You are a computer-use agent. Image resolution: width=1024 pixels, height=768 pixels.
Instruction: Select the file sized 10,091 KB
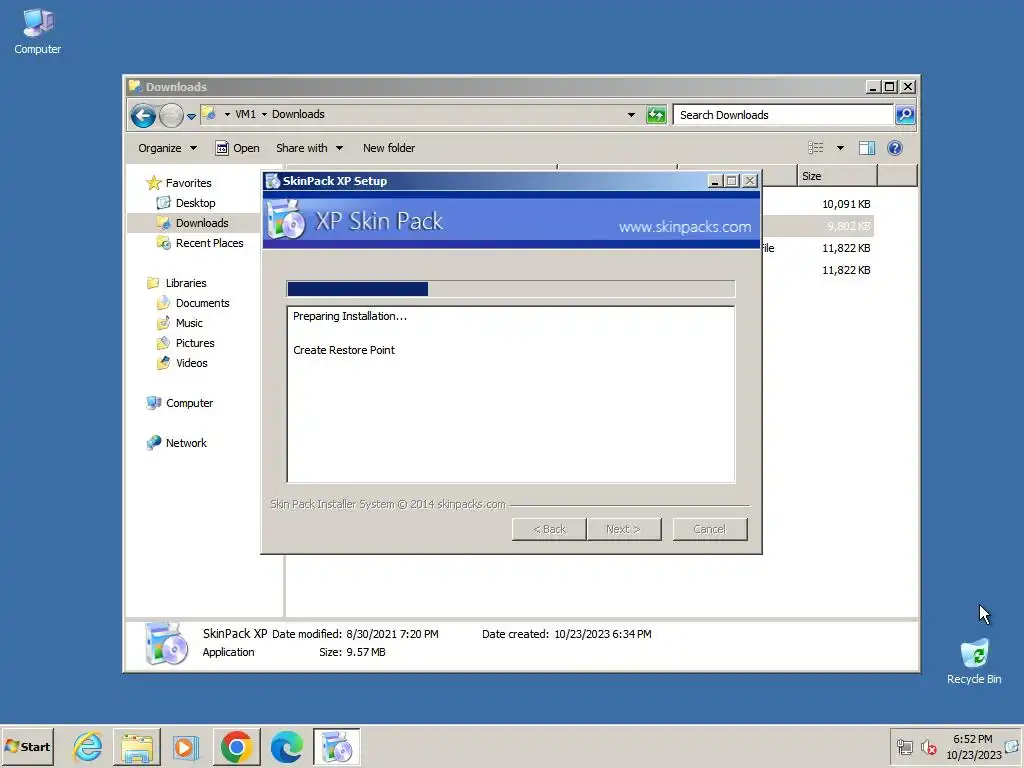tap(846, 204)
